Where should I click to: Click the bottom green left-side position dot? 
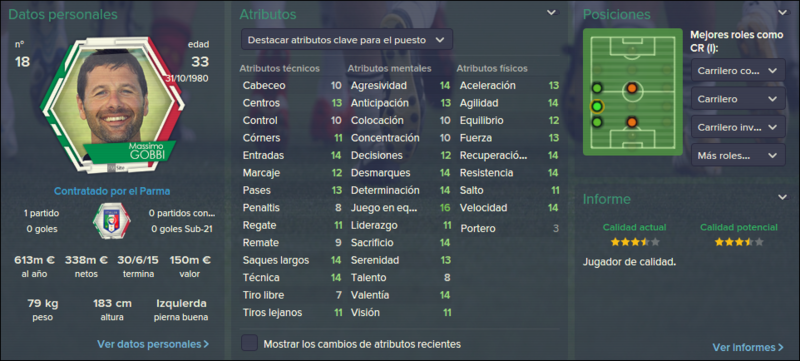[x=597, y=122]
